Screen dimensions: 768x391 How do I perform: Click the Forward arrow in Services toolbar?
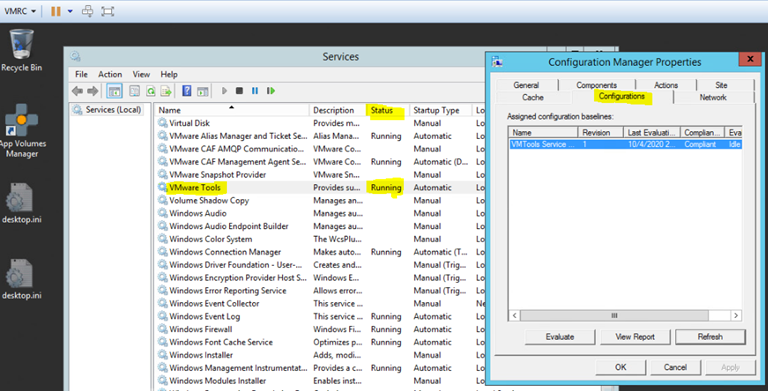tap(93, 91)
